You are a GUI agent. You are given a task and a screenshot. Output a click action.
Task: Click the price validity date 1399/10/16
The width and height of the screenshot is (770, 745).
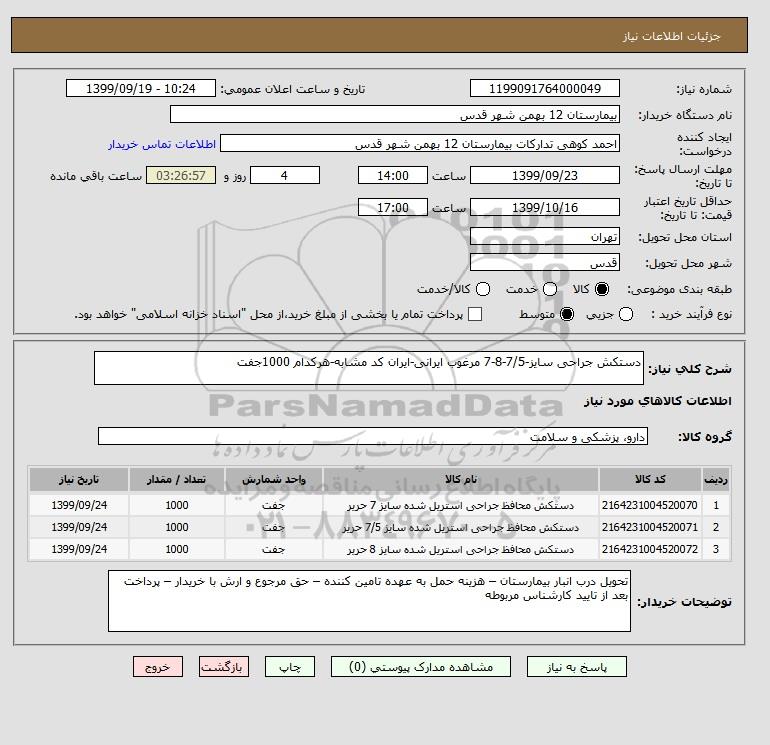point(545,207)
